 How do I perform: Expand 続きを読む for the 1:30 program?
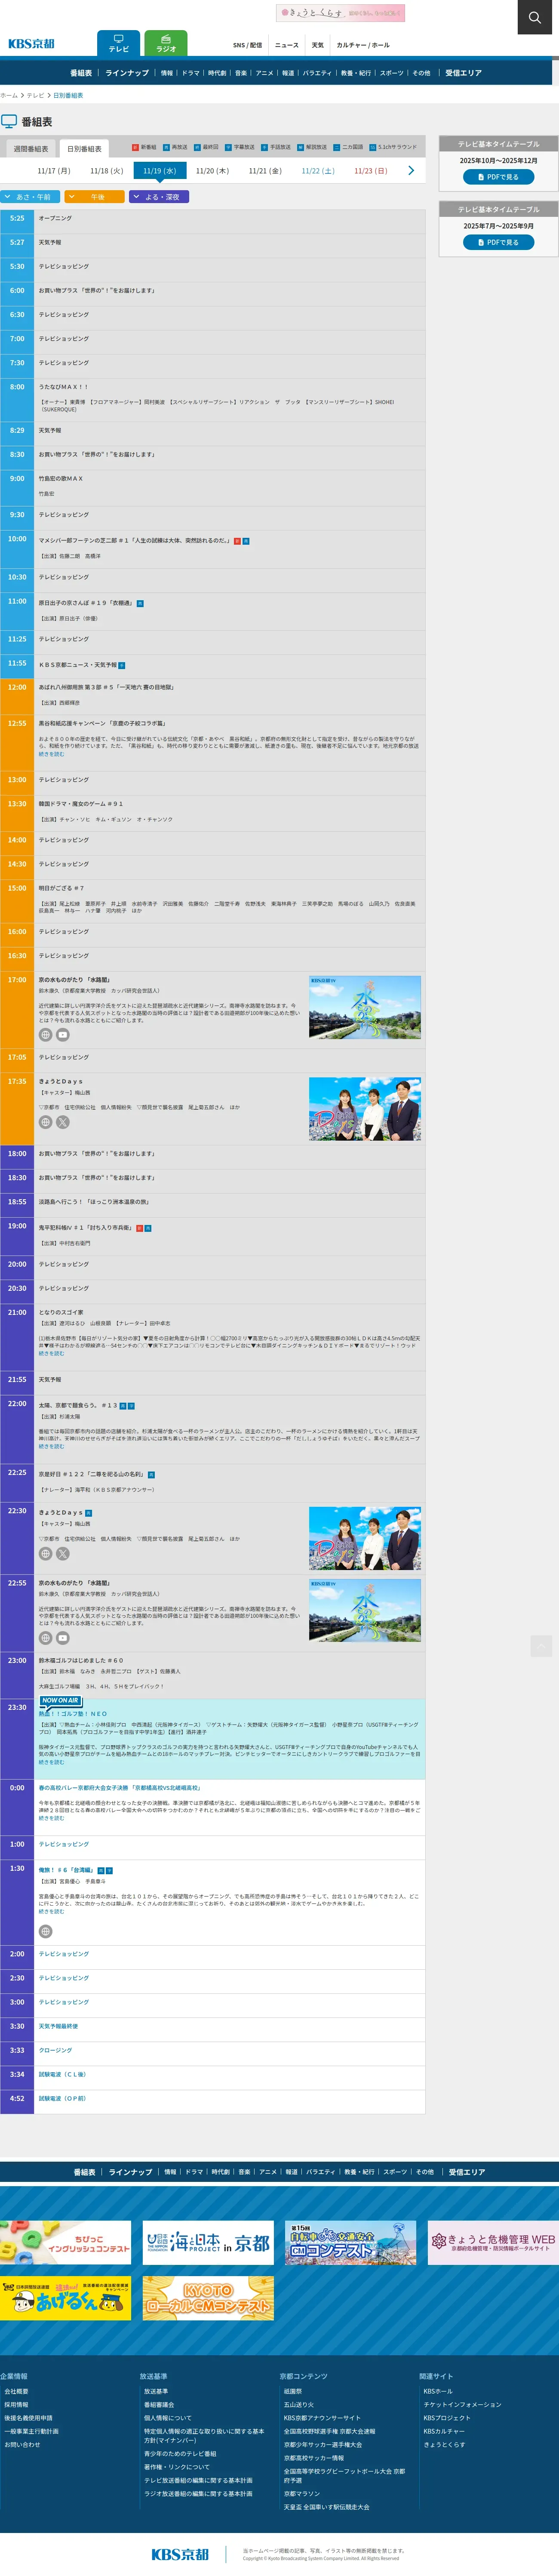coord(51,1911)
